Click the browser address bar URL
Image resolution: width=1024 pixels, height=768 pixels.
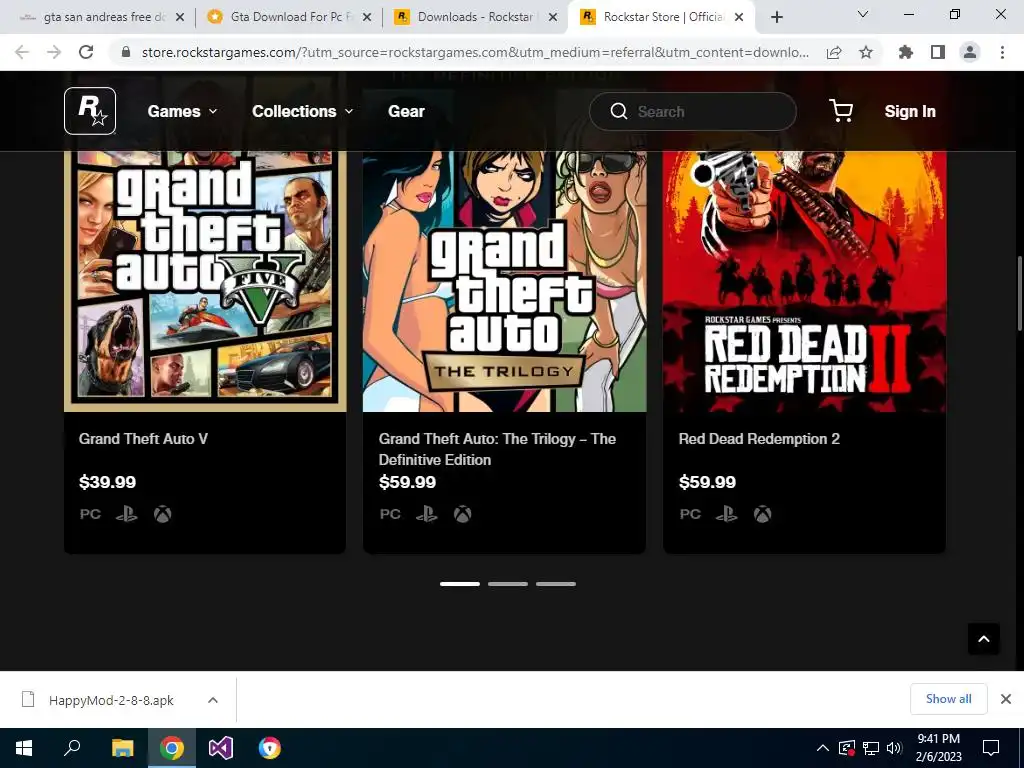tap(475, 52)
